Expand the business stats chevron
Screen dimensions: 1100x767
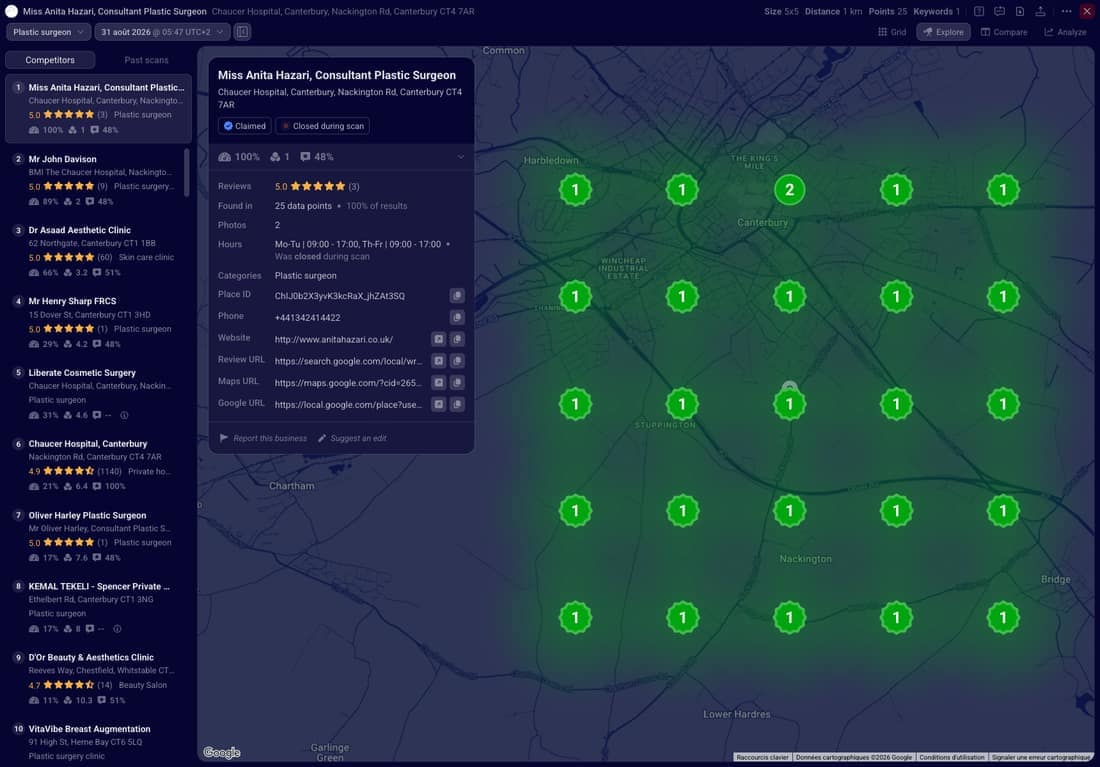461,157
